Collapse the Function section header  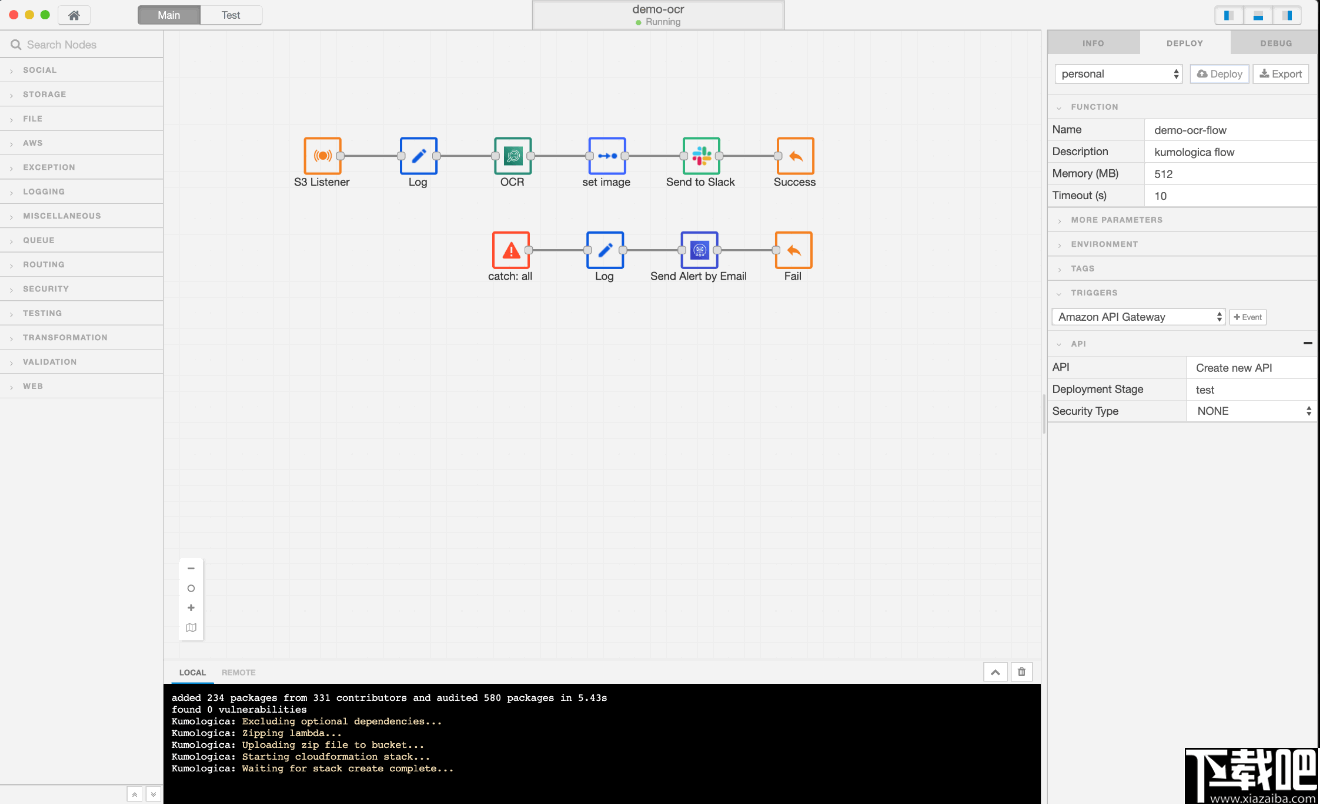pos(1183,107)
